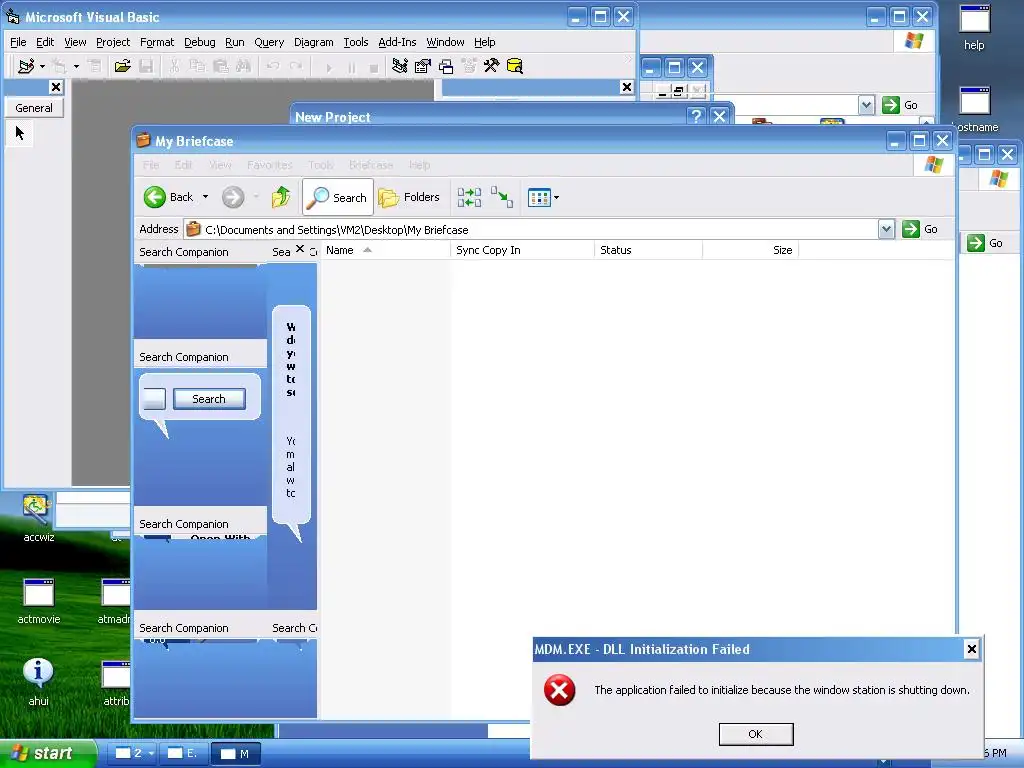Click the Go button of the window behind Visual Basic
1024x768 pixels.
[900, 105]
